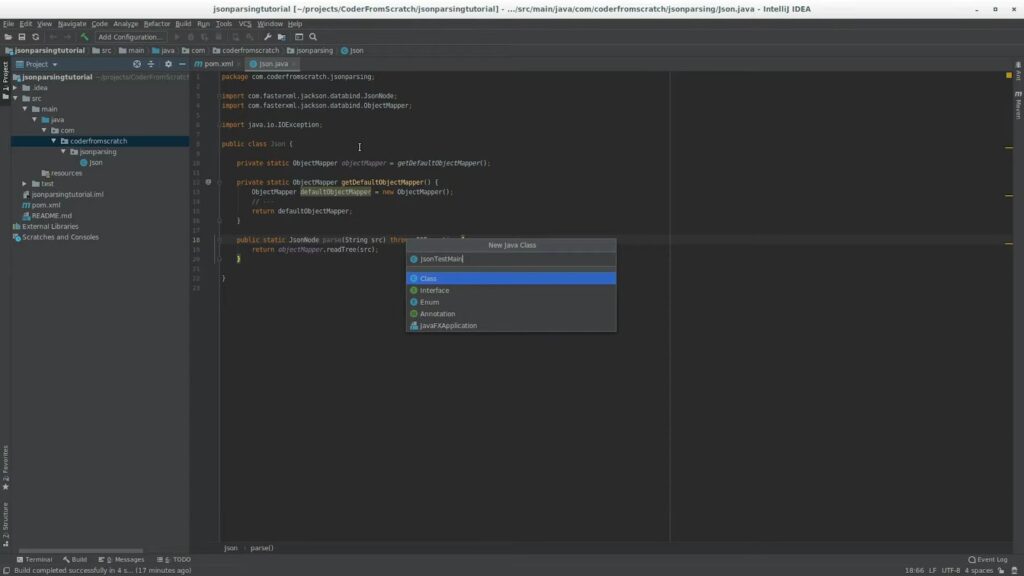Select Enum in the New Java Class popup
This screenshot has width=1024, height=576.
point(429,302)
